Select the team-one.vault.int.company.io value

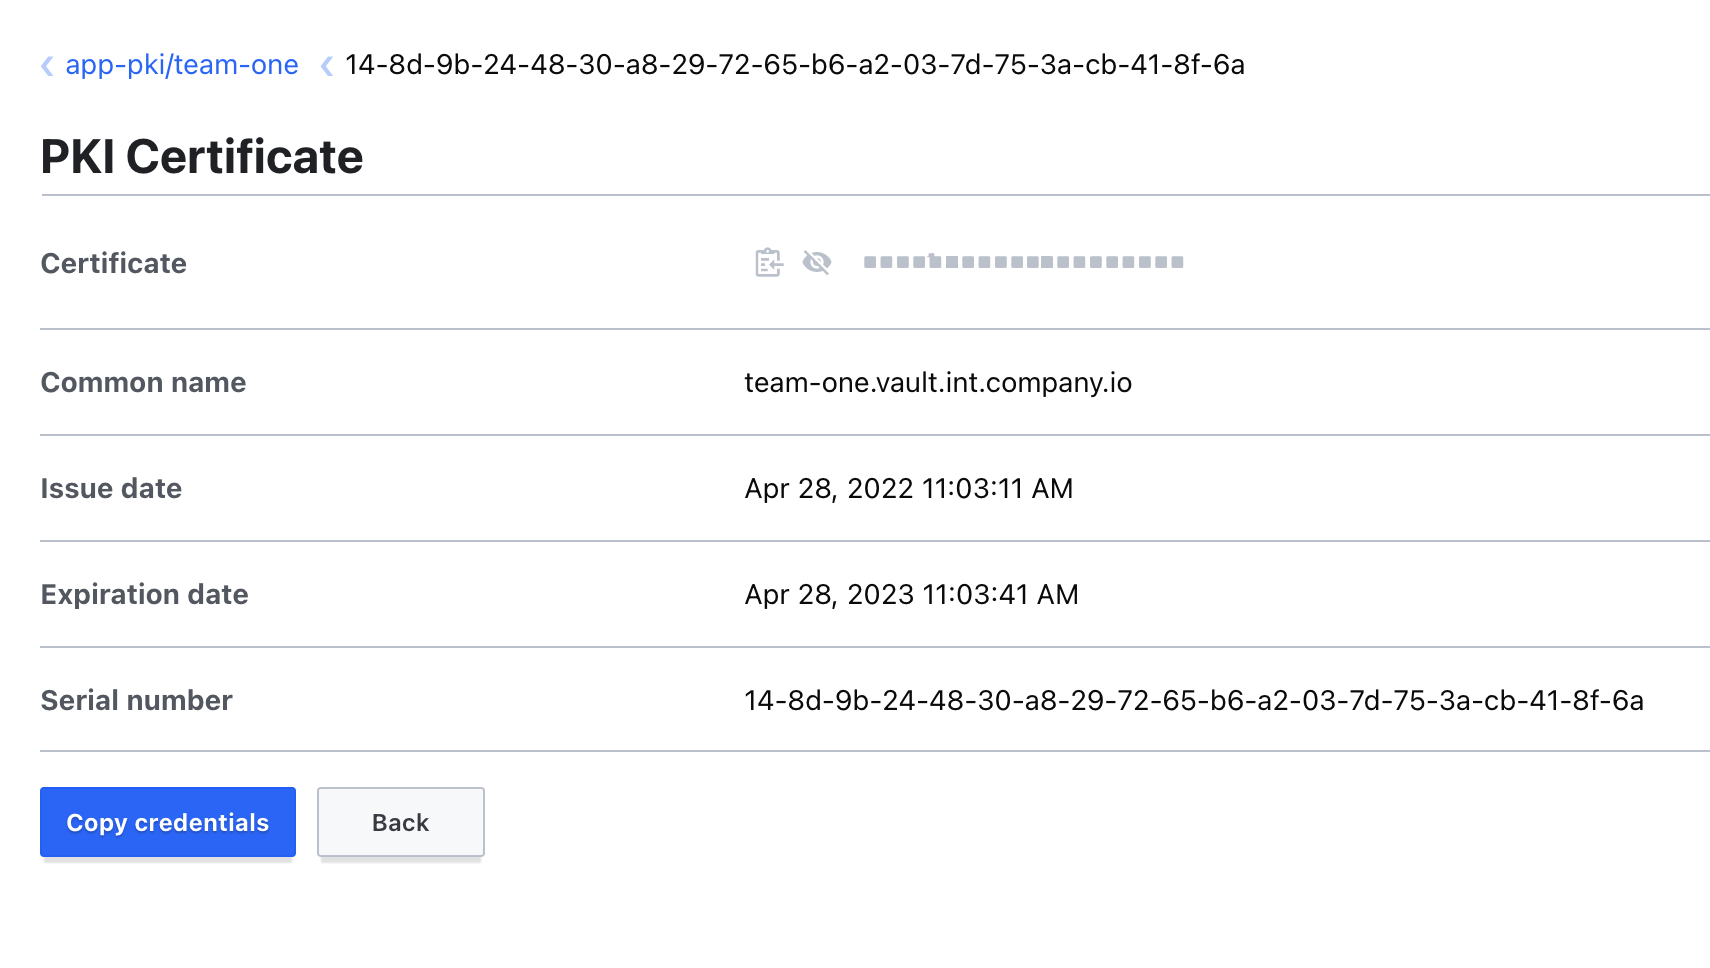[x=937, y=382]
